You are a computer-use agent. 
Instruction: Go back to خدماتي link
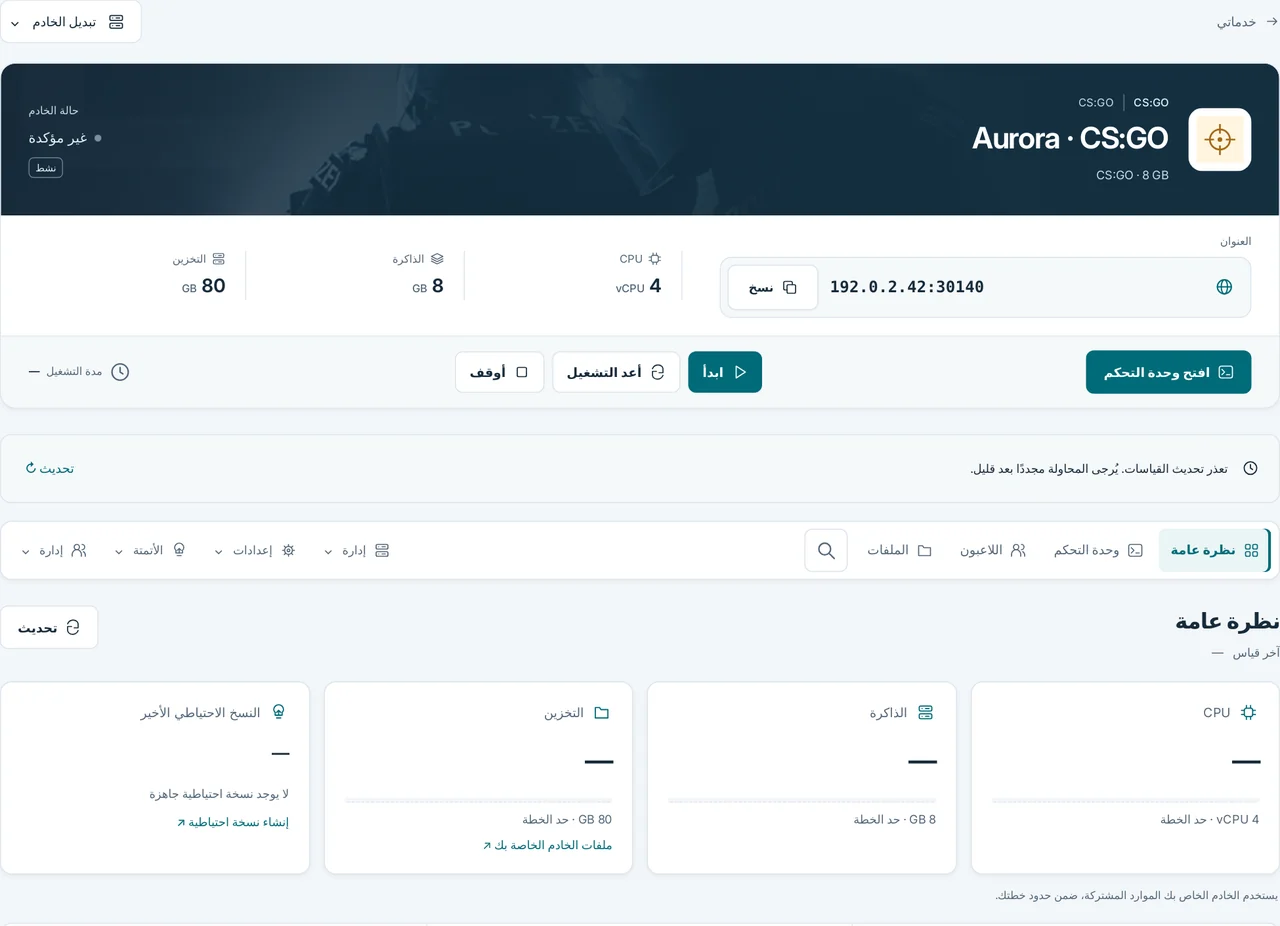1247,22
